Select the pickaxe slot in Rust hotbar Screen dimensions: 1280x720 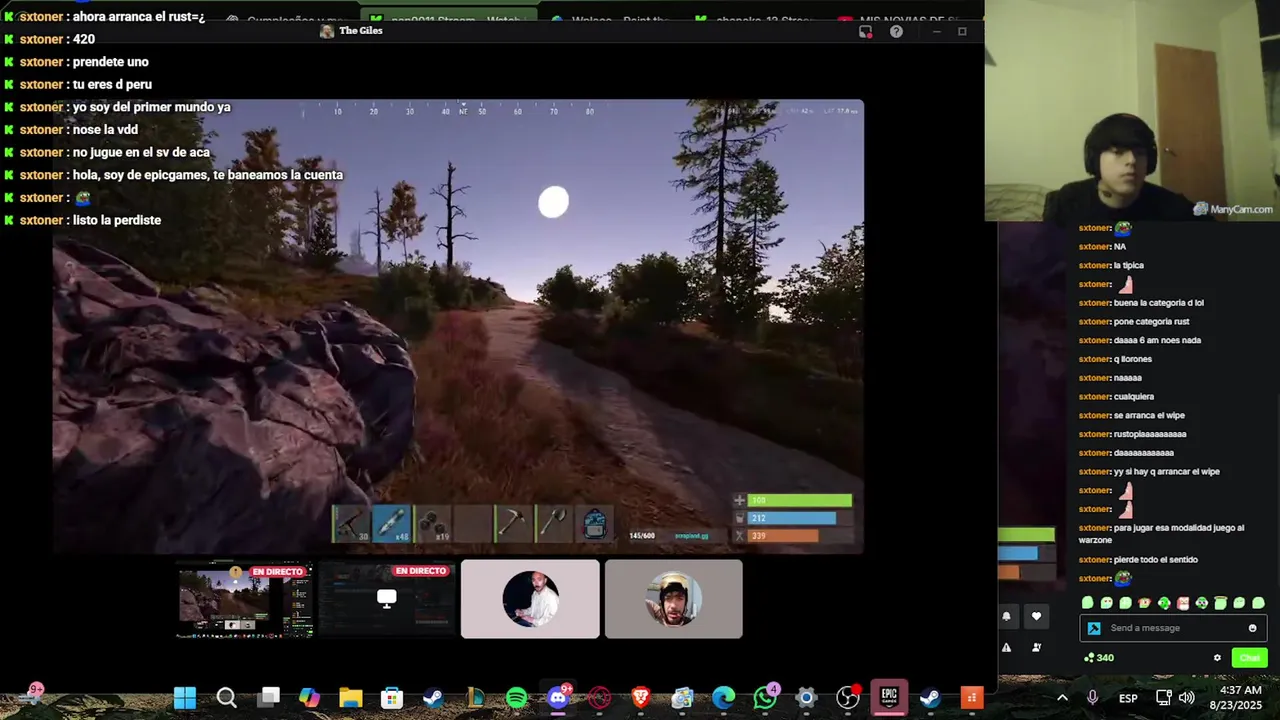pos(513,524)
